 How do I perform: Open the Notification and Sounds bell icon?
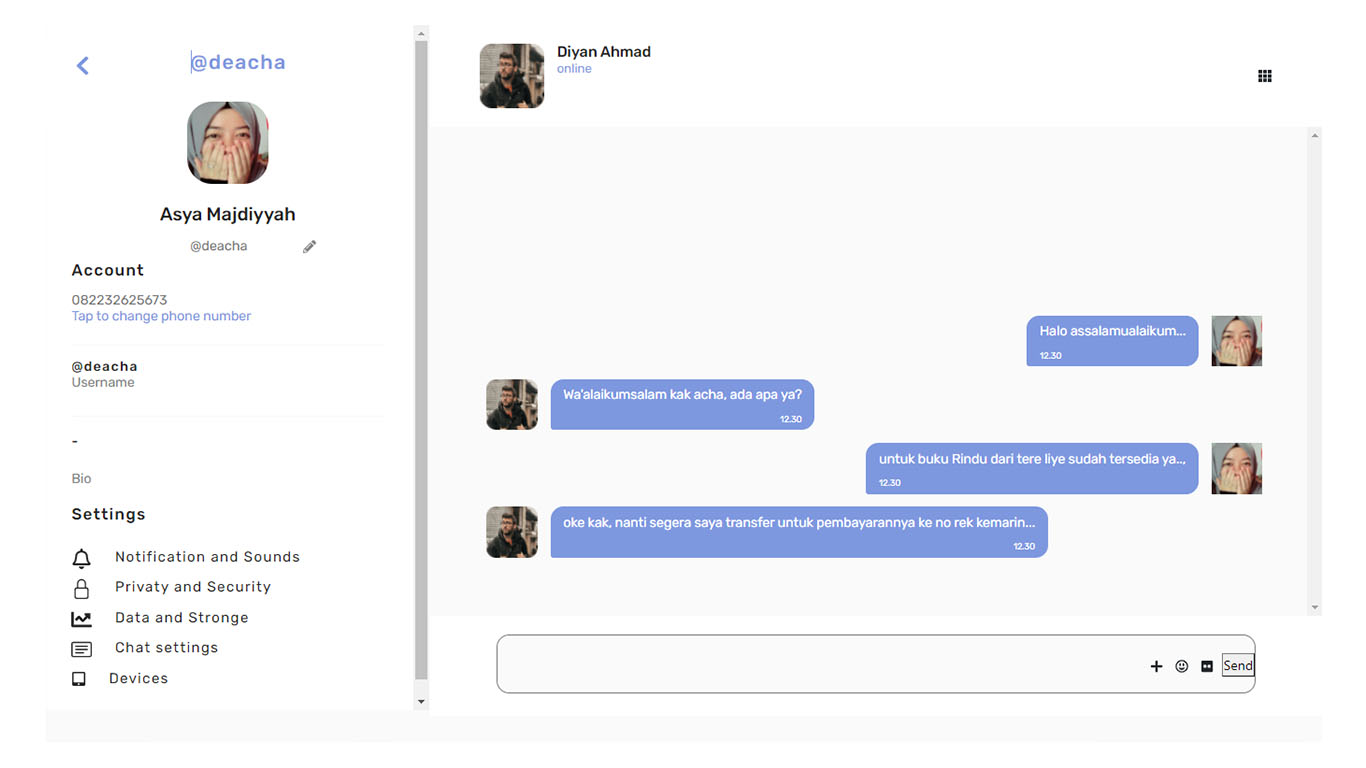coord(82,557)
